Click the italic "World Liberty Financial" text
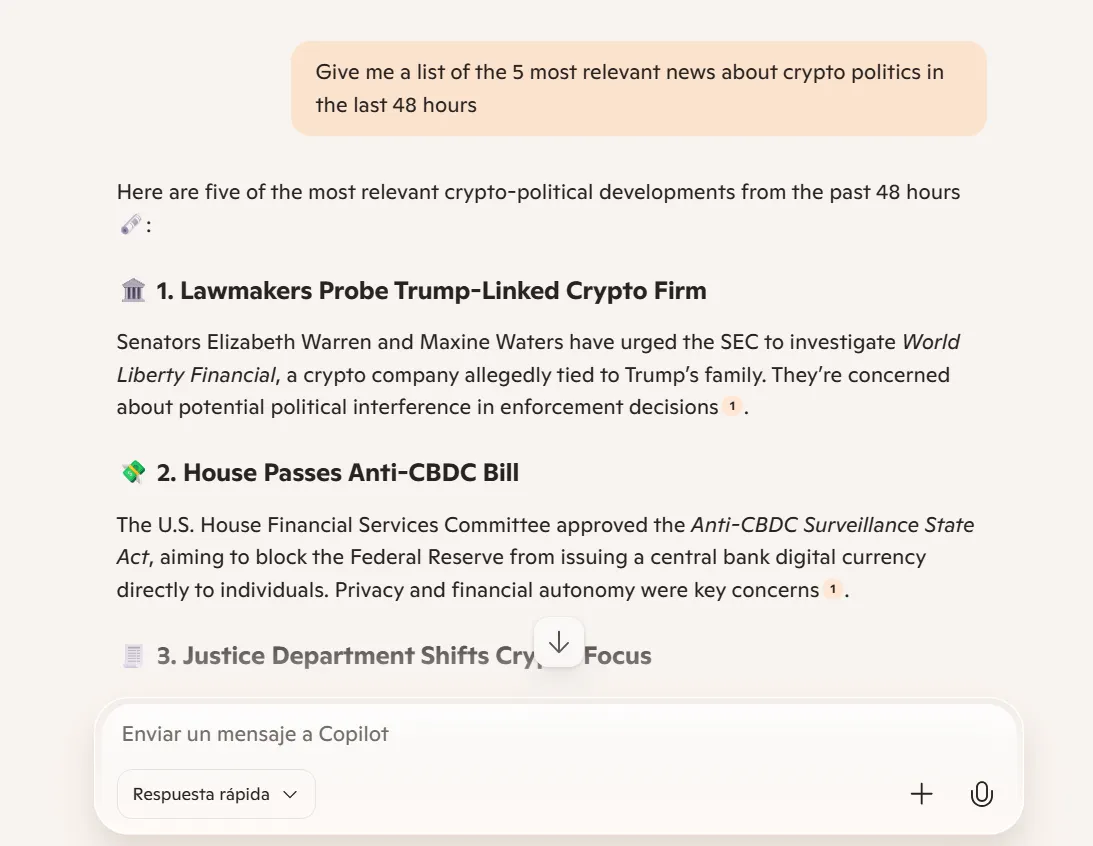 point(196,375)
